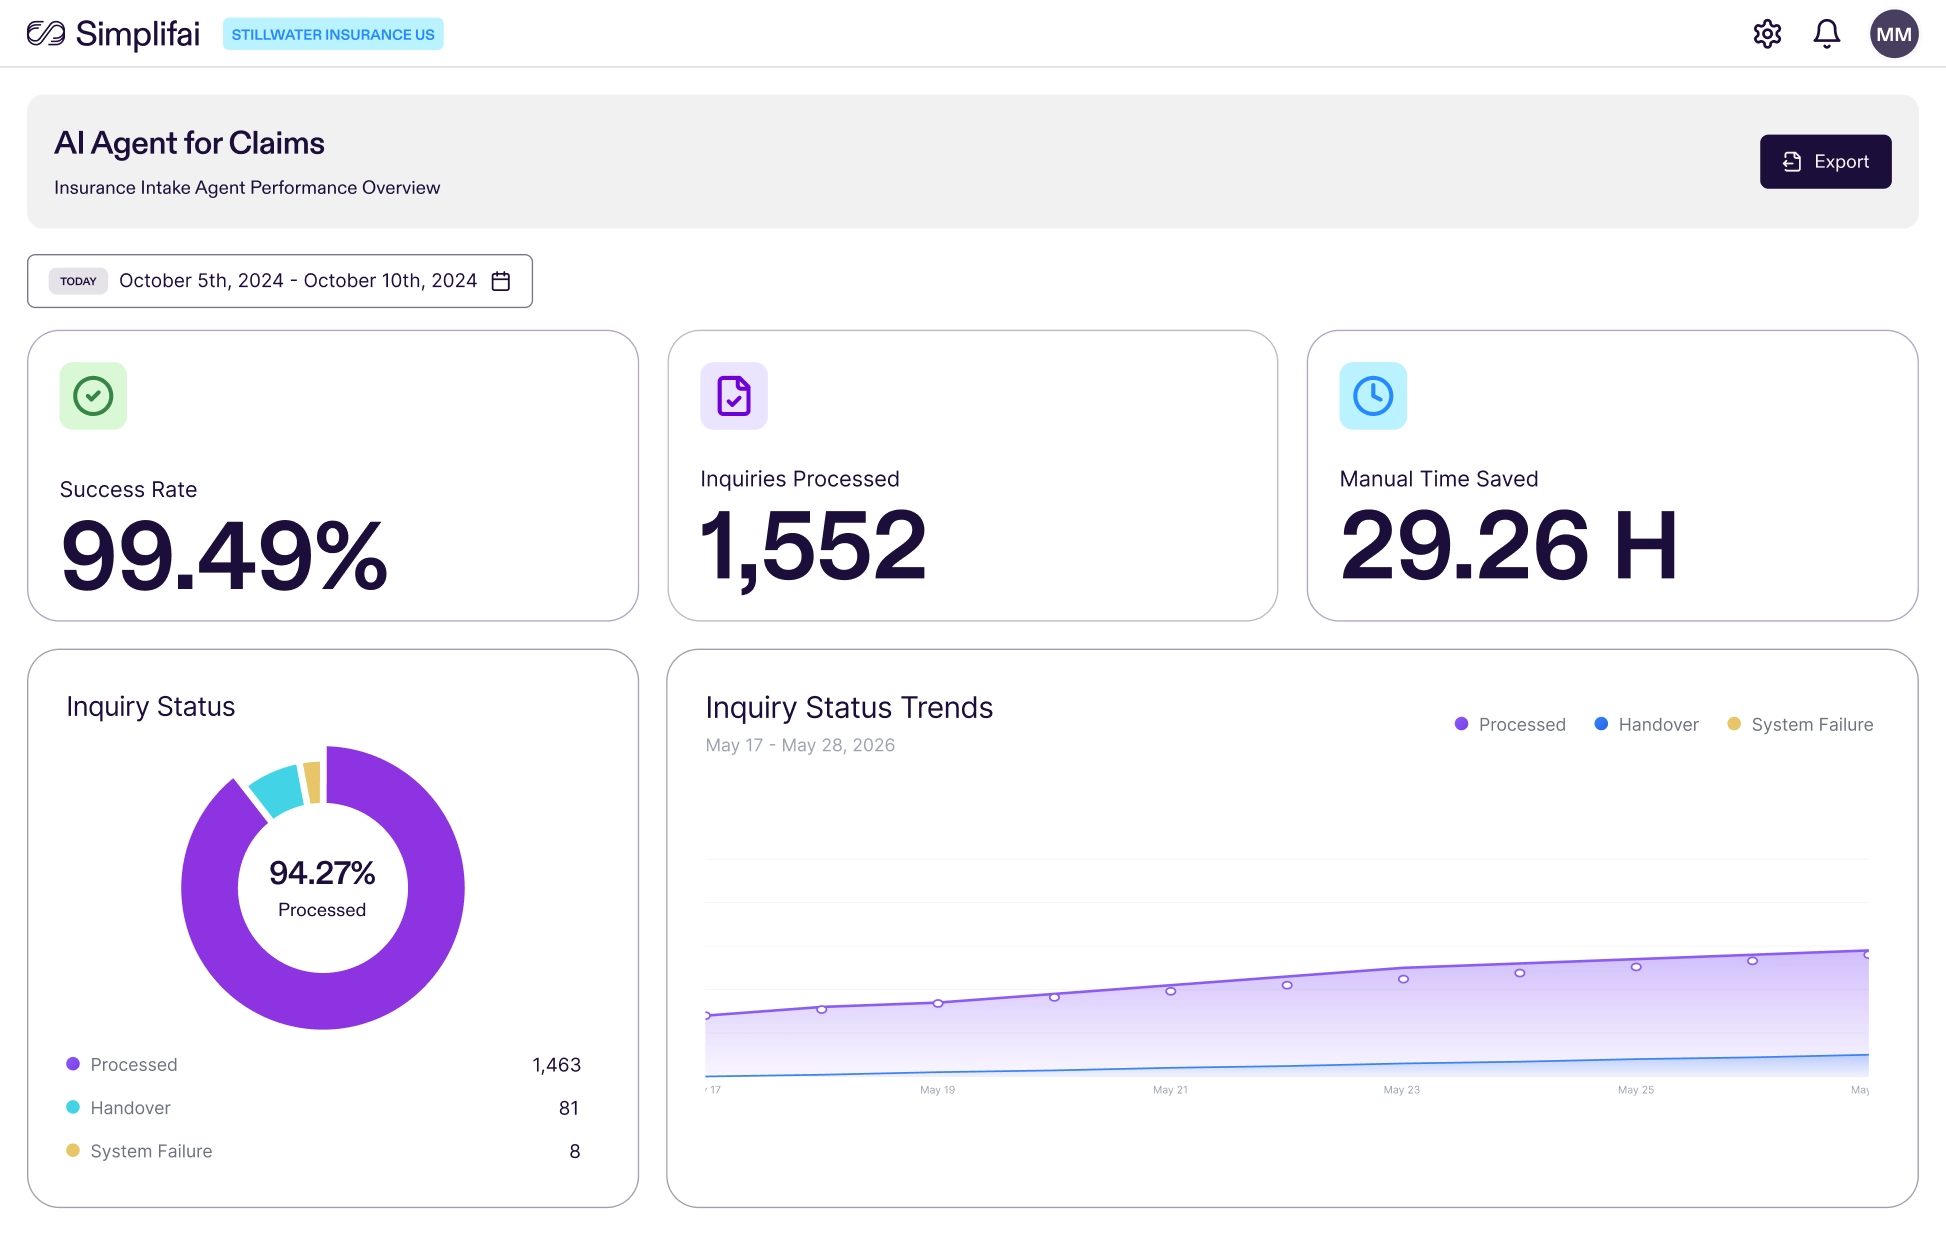The height and width of the screenshot is (1250, 1946).
Task: Click the Insurance Intake Agent Performance Overview subtitle
Action: click(247, 188)
